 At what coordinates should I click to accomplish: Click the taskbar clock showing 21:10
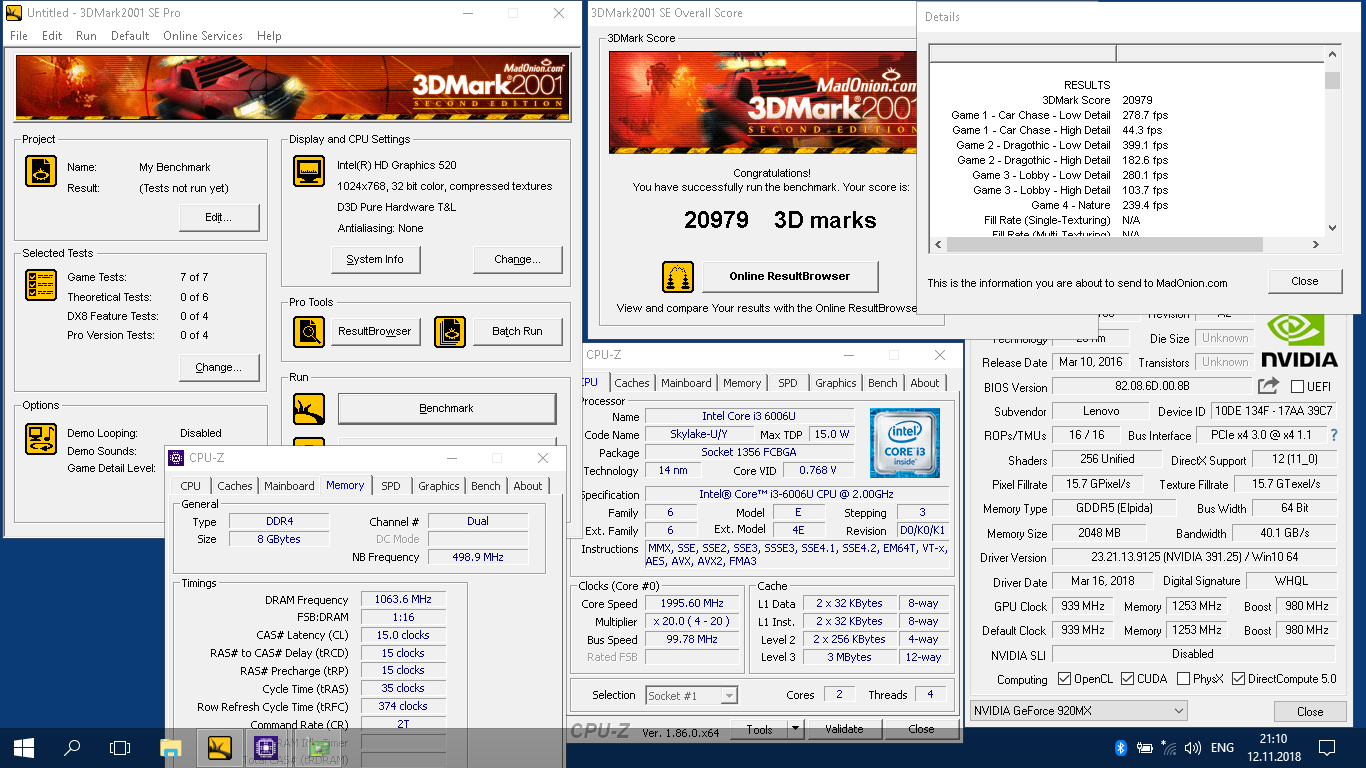pos(1273,739)
